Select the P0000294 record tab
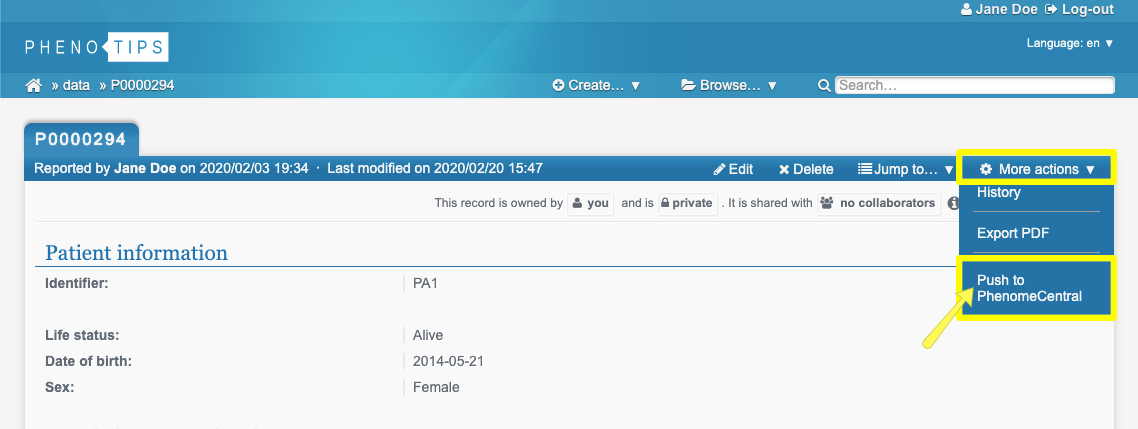The image size is (1138, 429). coord(81,139)
